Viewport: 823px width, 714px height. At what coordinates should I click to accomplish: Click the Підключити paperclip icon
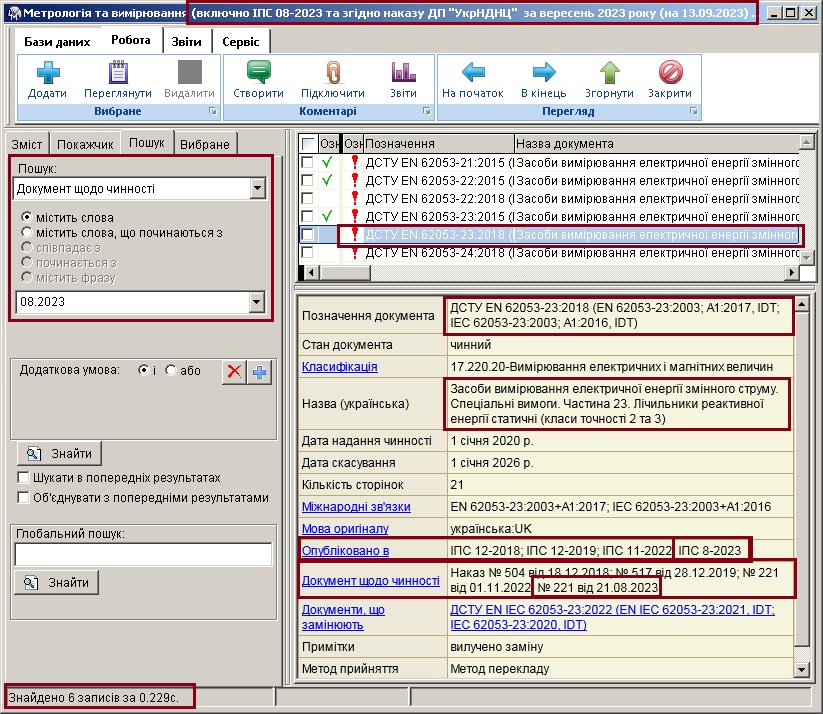(x=333, y=72)
